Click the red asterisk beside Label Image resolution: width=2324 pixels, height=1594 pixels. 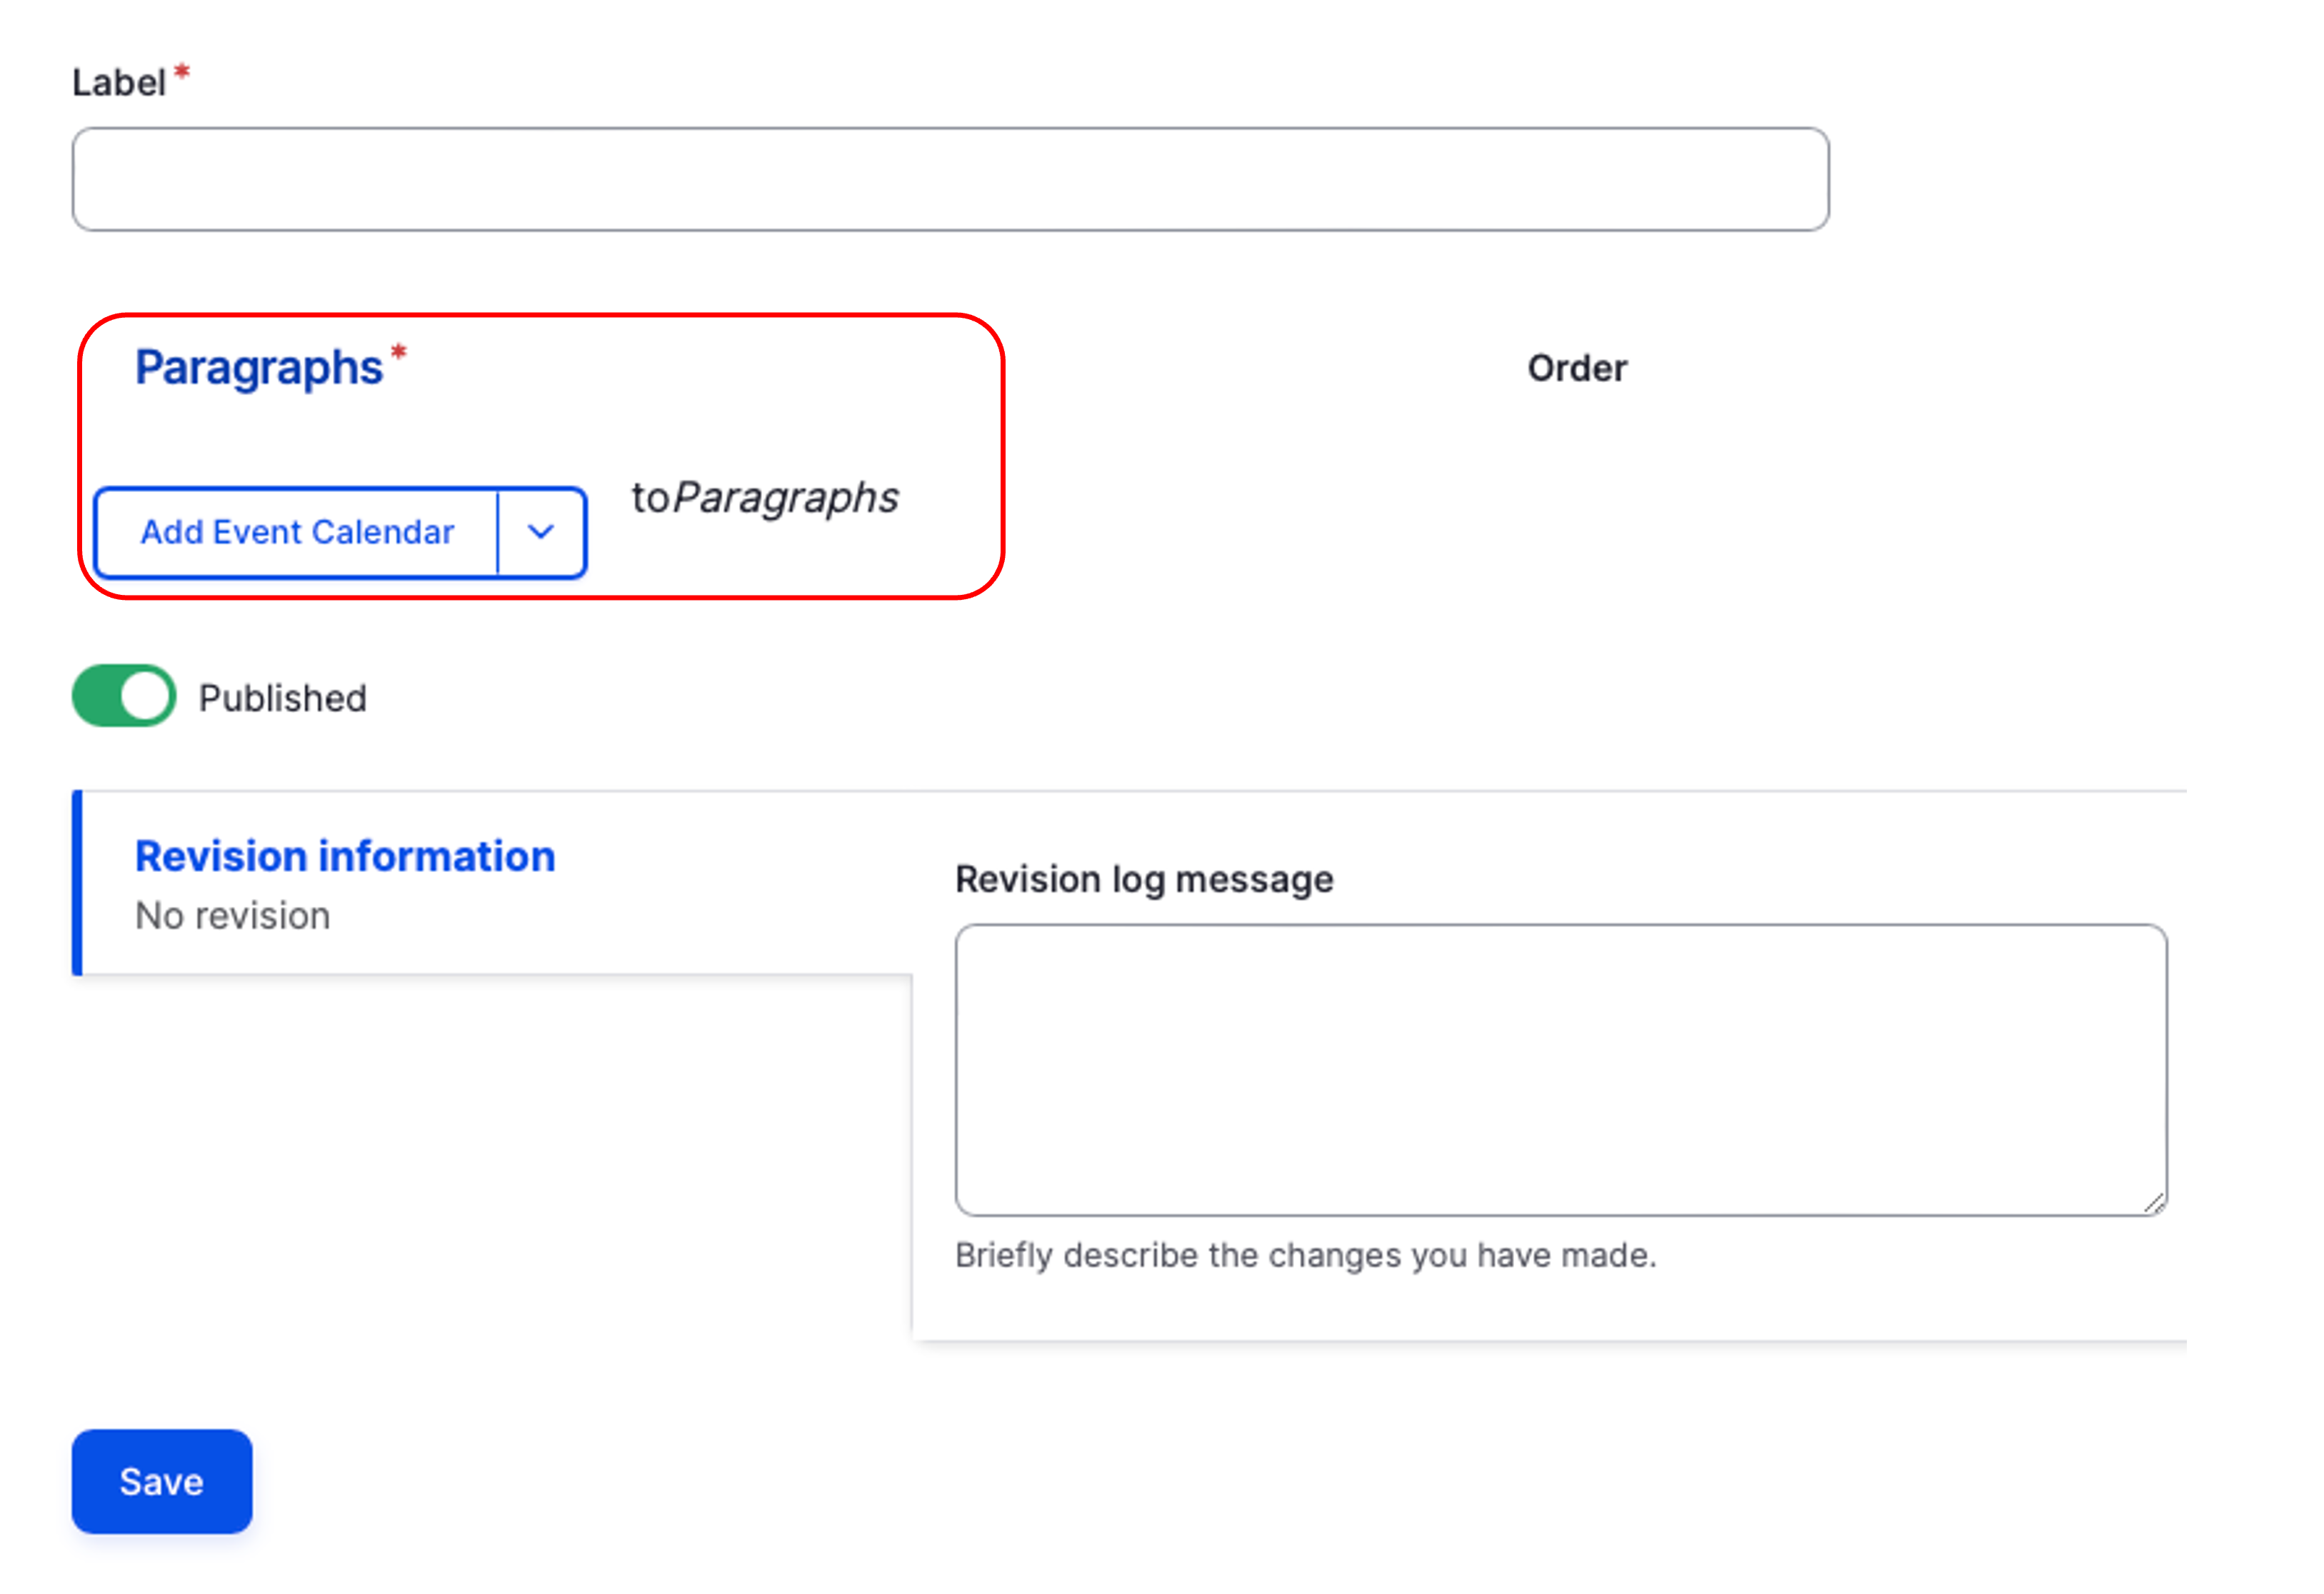(182, 71)
